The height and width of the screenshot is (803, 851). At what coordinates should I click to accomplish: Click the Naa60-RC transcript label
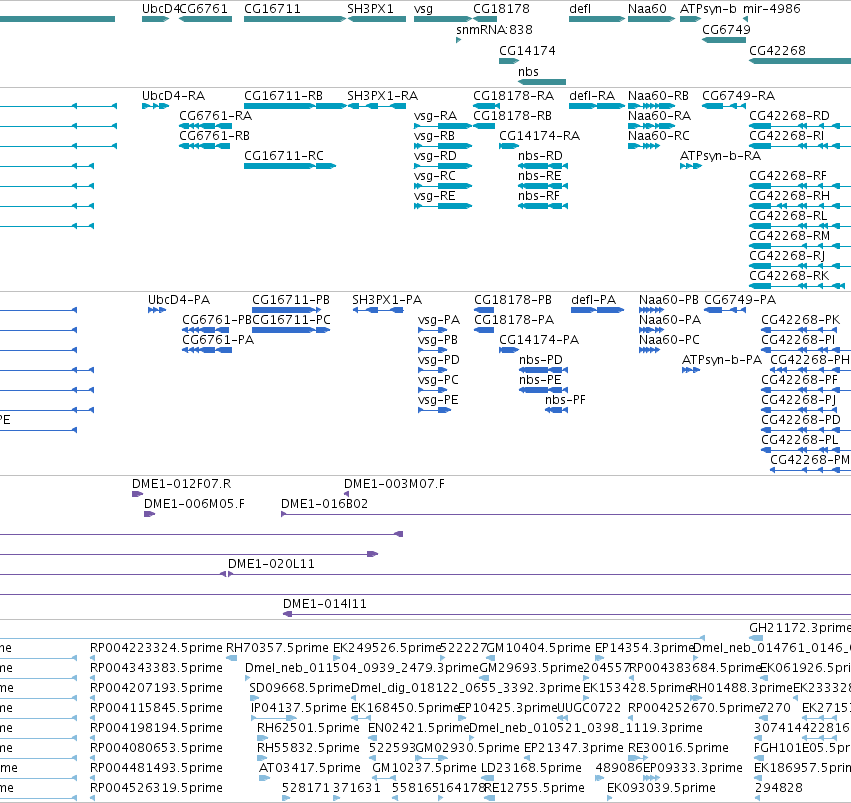658,135
